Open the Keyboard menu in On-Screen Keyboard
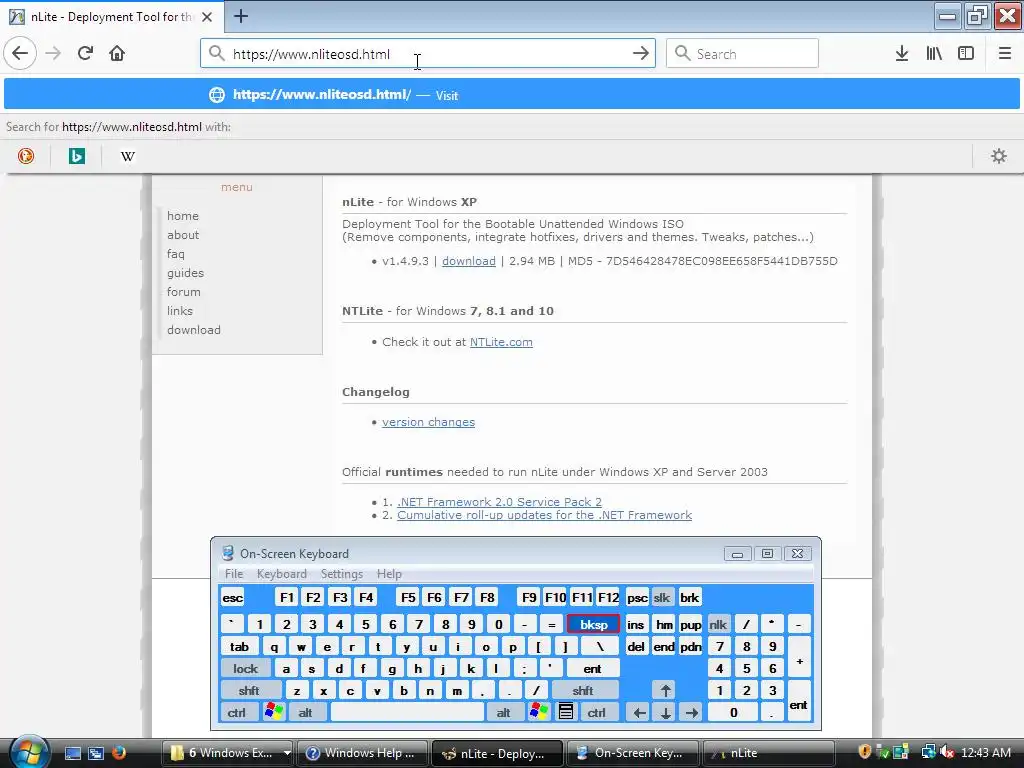 click(281, 573)
